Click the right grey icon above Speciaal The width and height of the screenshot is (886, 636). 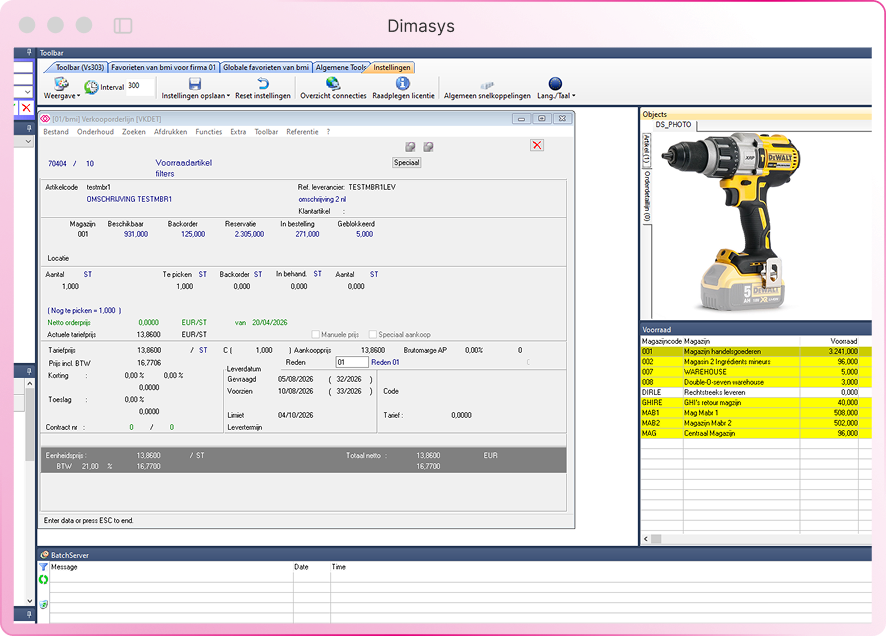tap(428, 147)
